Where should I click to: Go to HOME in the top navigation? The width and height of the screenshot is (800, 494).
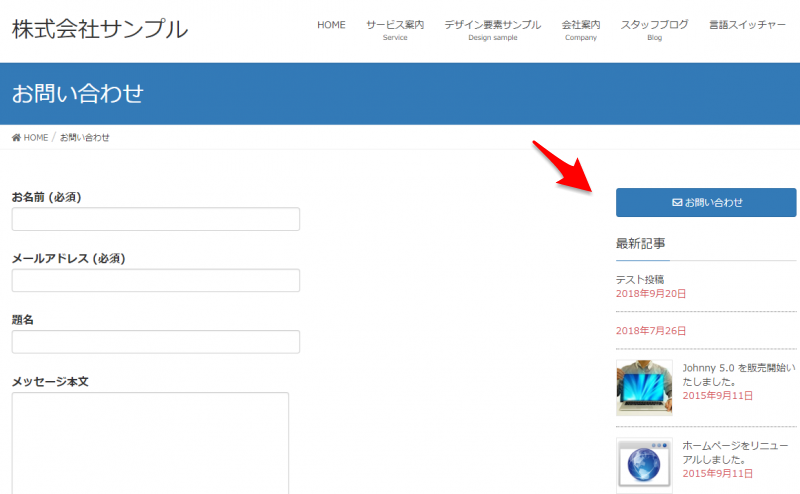(x=331, y=25)
